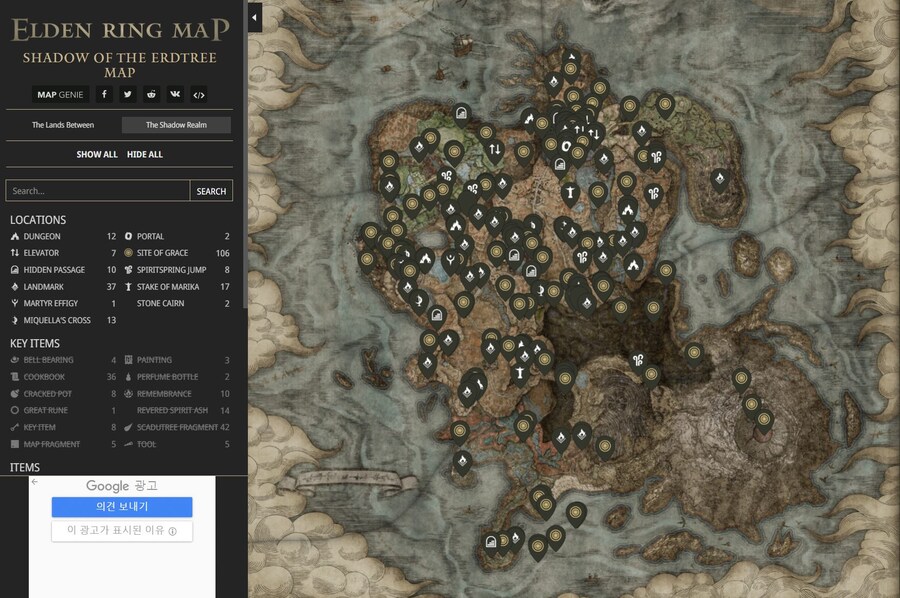Hide Hidden Passage markers
Screen dimensions: 900x598
pyautogui.click(x=63, y=270)
